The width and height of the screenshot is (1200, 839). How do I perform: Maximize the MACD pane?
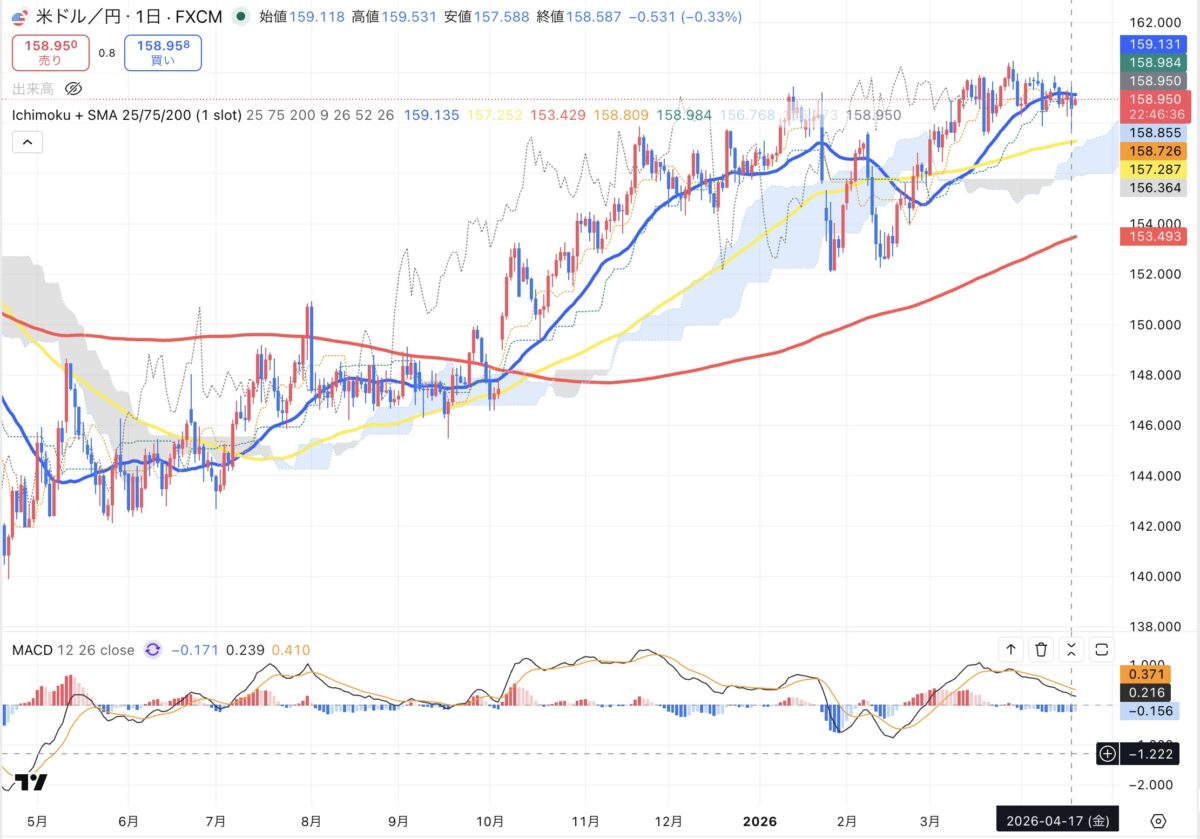(x=1102, y=650)
